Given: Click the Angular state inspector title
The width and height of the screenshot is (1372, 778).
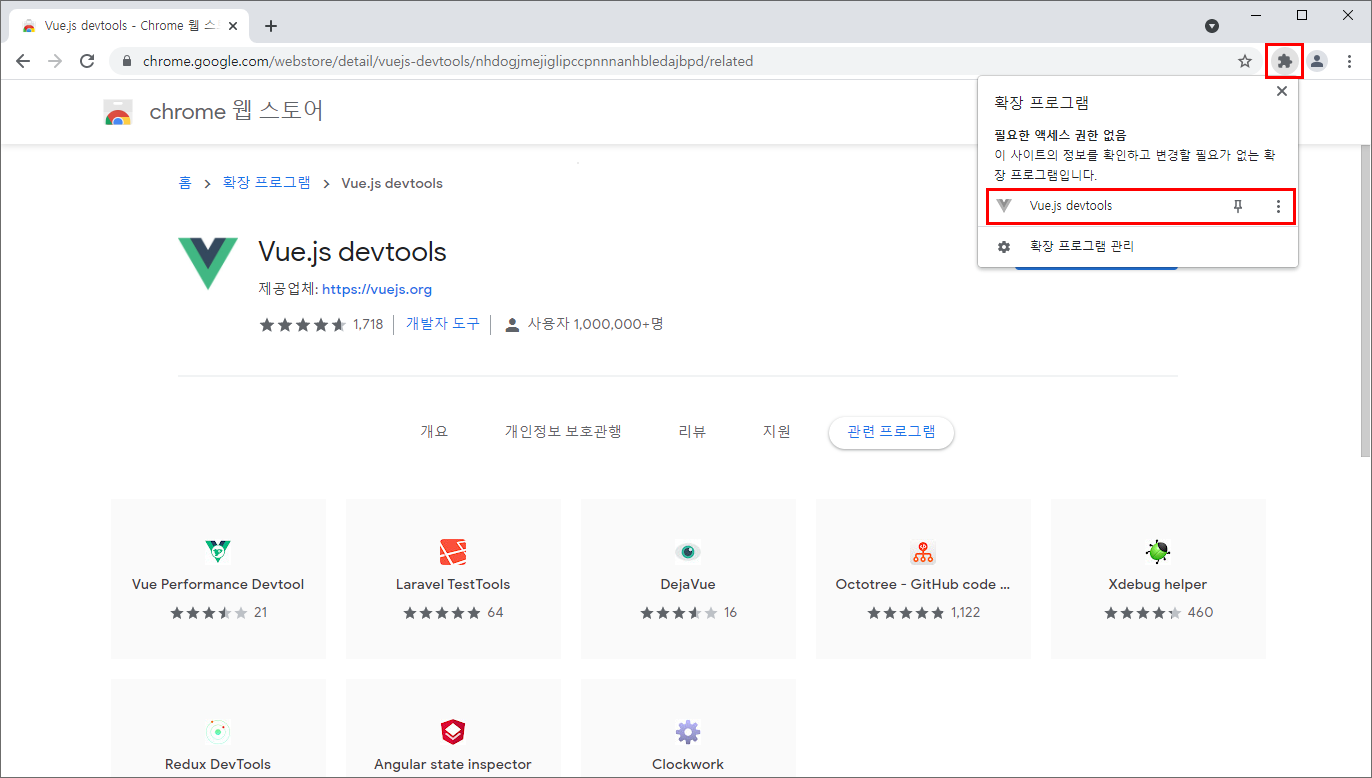Looking at the screenshot, I should [x=453, y=764].
